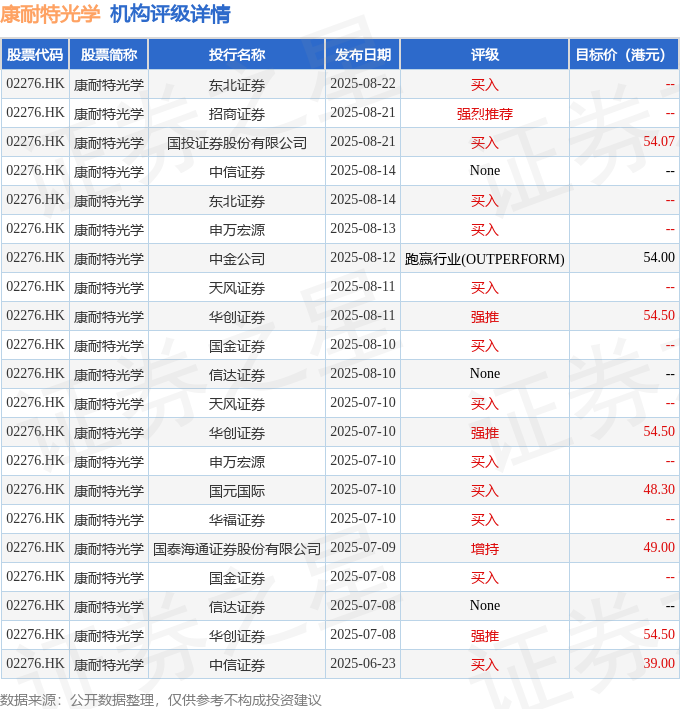Image resolution: width=680 pixels, height=709 pixels.
Task: Click 02276.HK in the 2025-06-23 row
Action: [35, 663]
